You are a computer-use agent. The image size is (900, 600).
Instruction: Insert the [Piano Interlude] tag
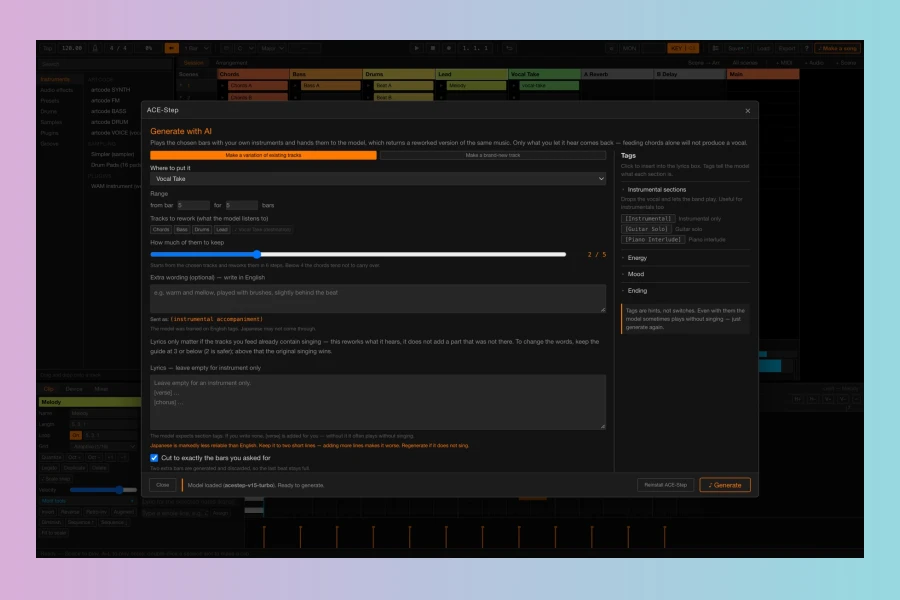[x=653, y=239]
